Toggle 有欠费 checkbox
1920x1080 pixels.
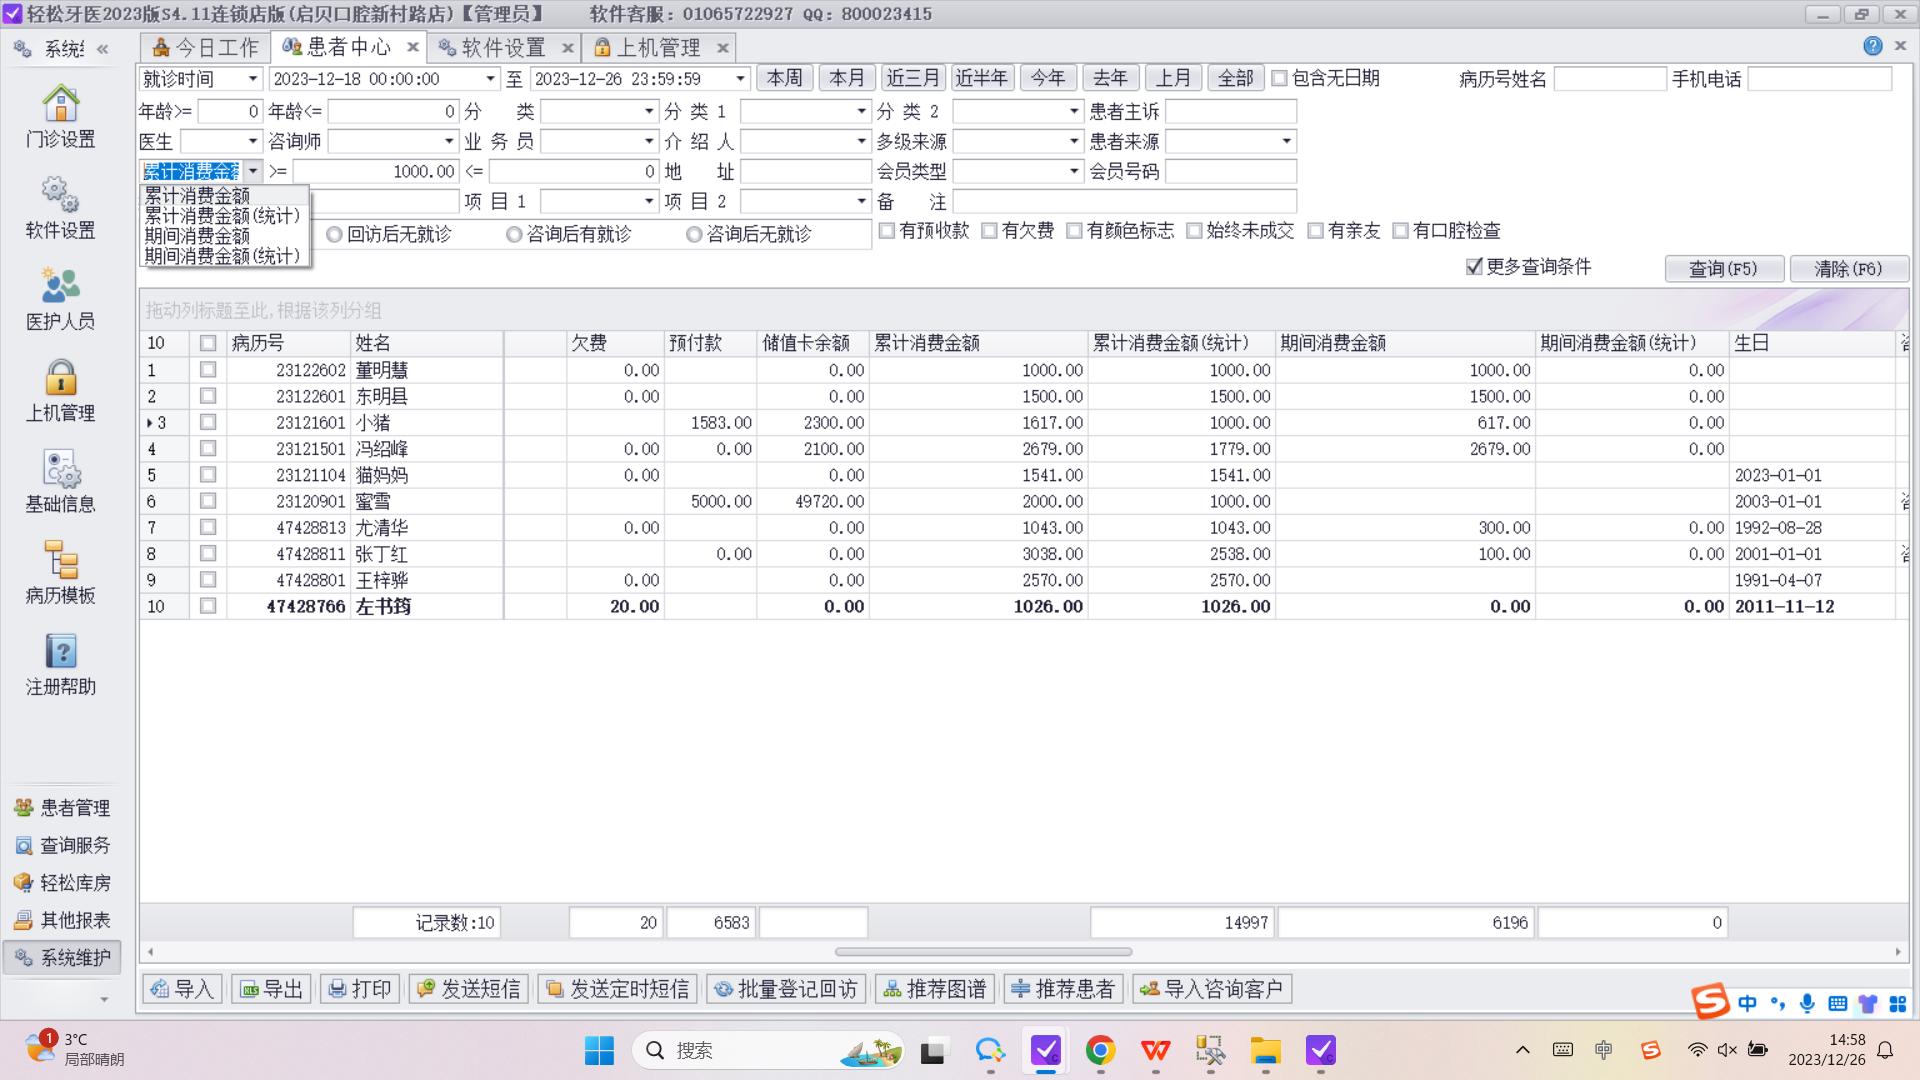click(989, 231)
